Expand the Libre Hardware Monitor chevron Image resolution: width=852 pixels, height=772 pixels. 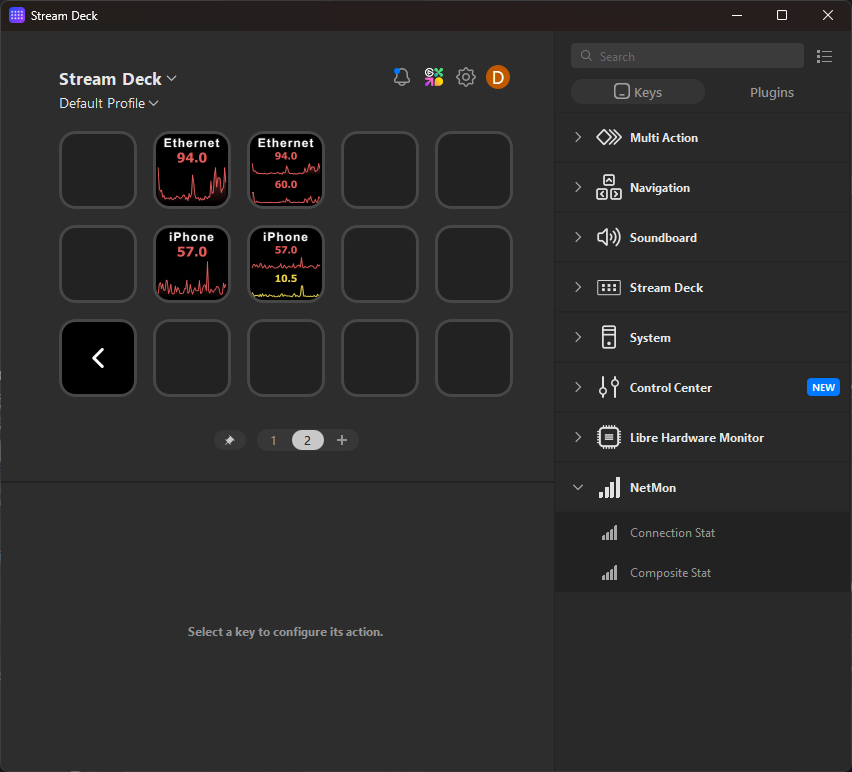(578, 437)
